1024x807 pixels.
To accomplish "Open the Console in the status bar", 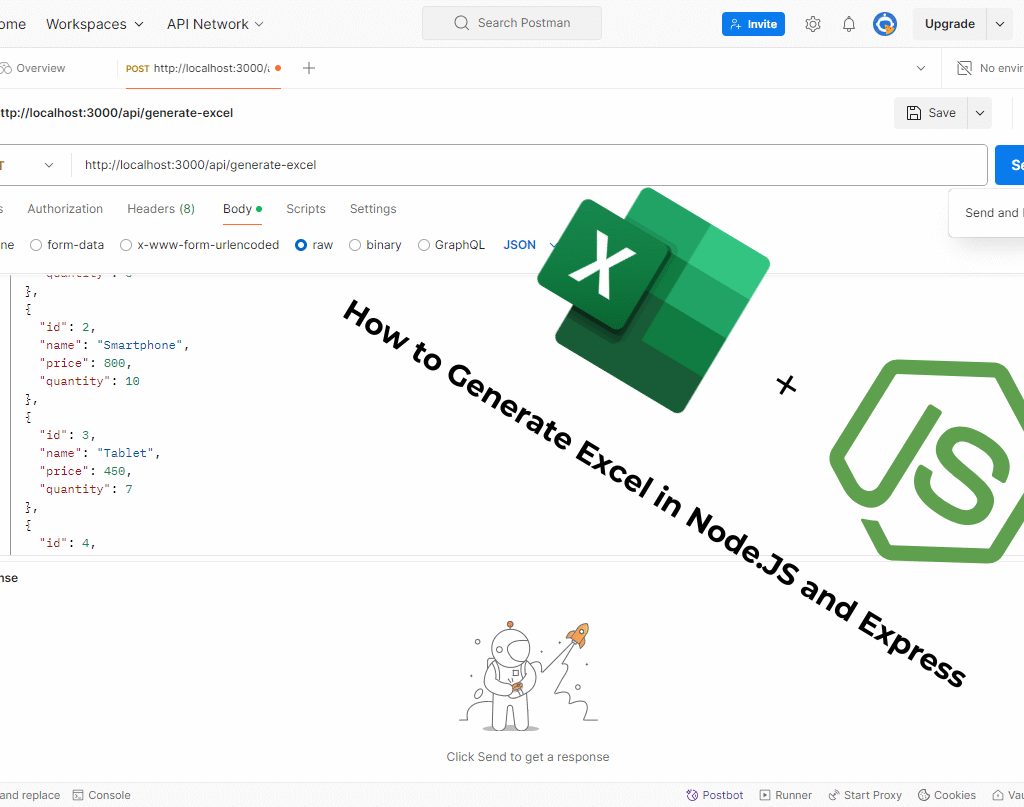I will coord(101,795).
